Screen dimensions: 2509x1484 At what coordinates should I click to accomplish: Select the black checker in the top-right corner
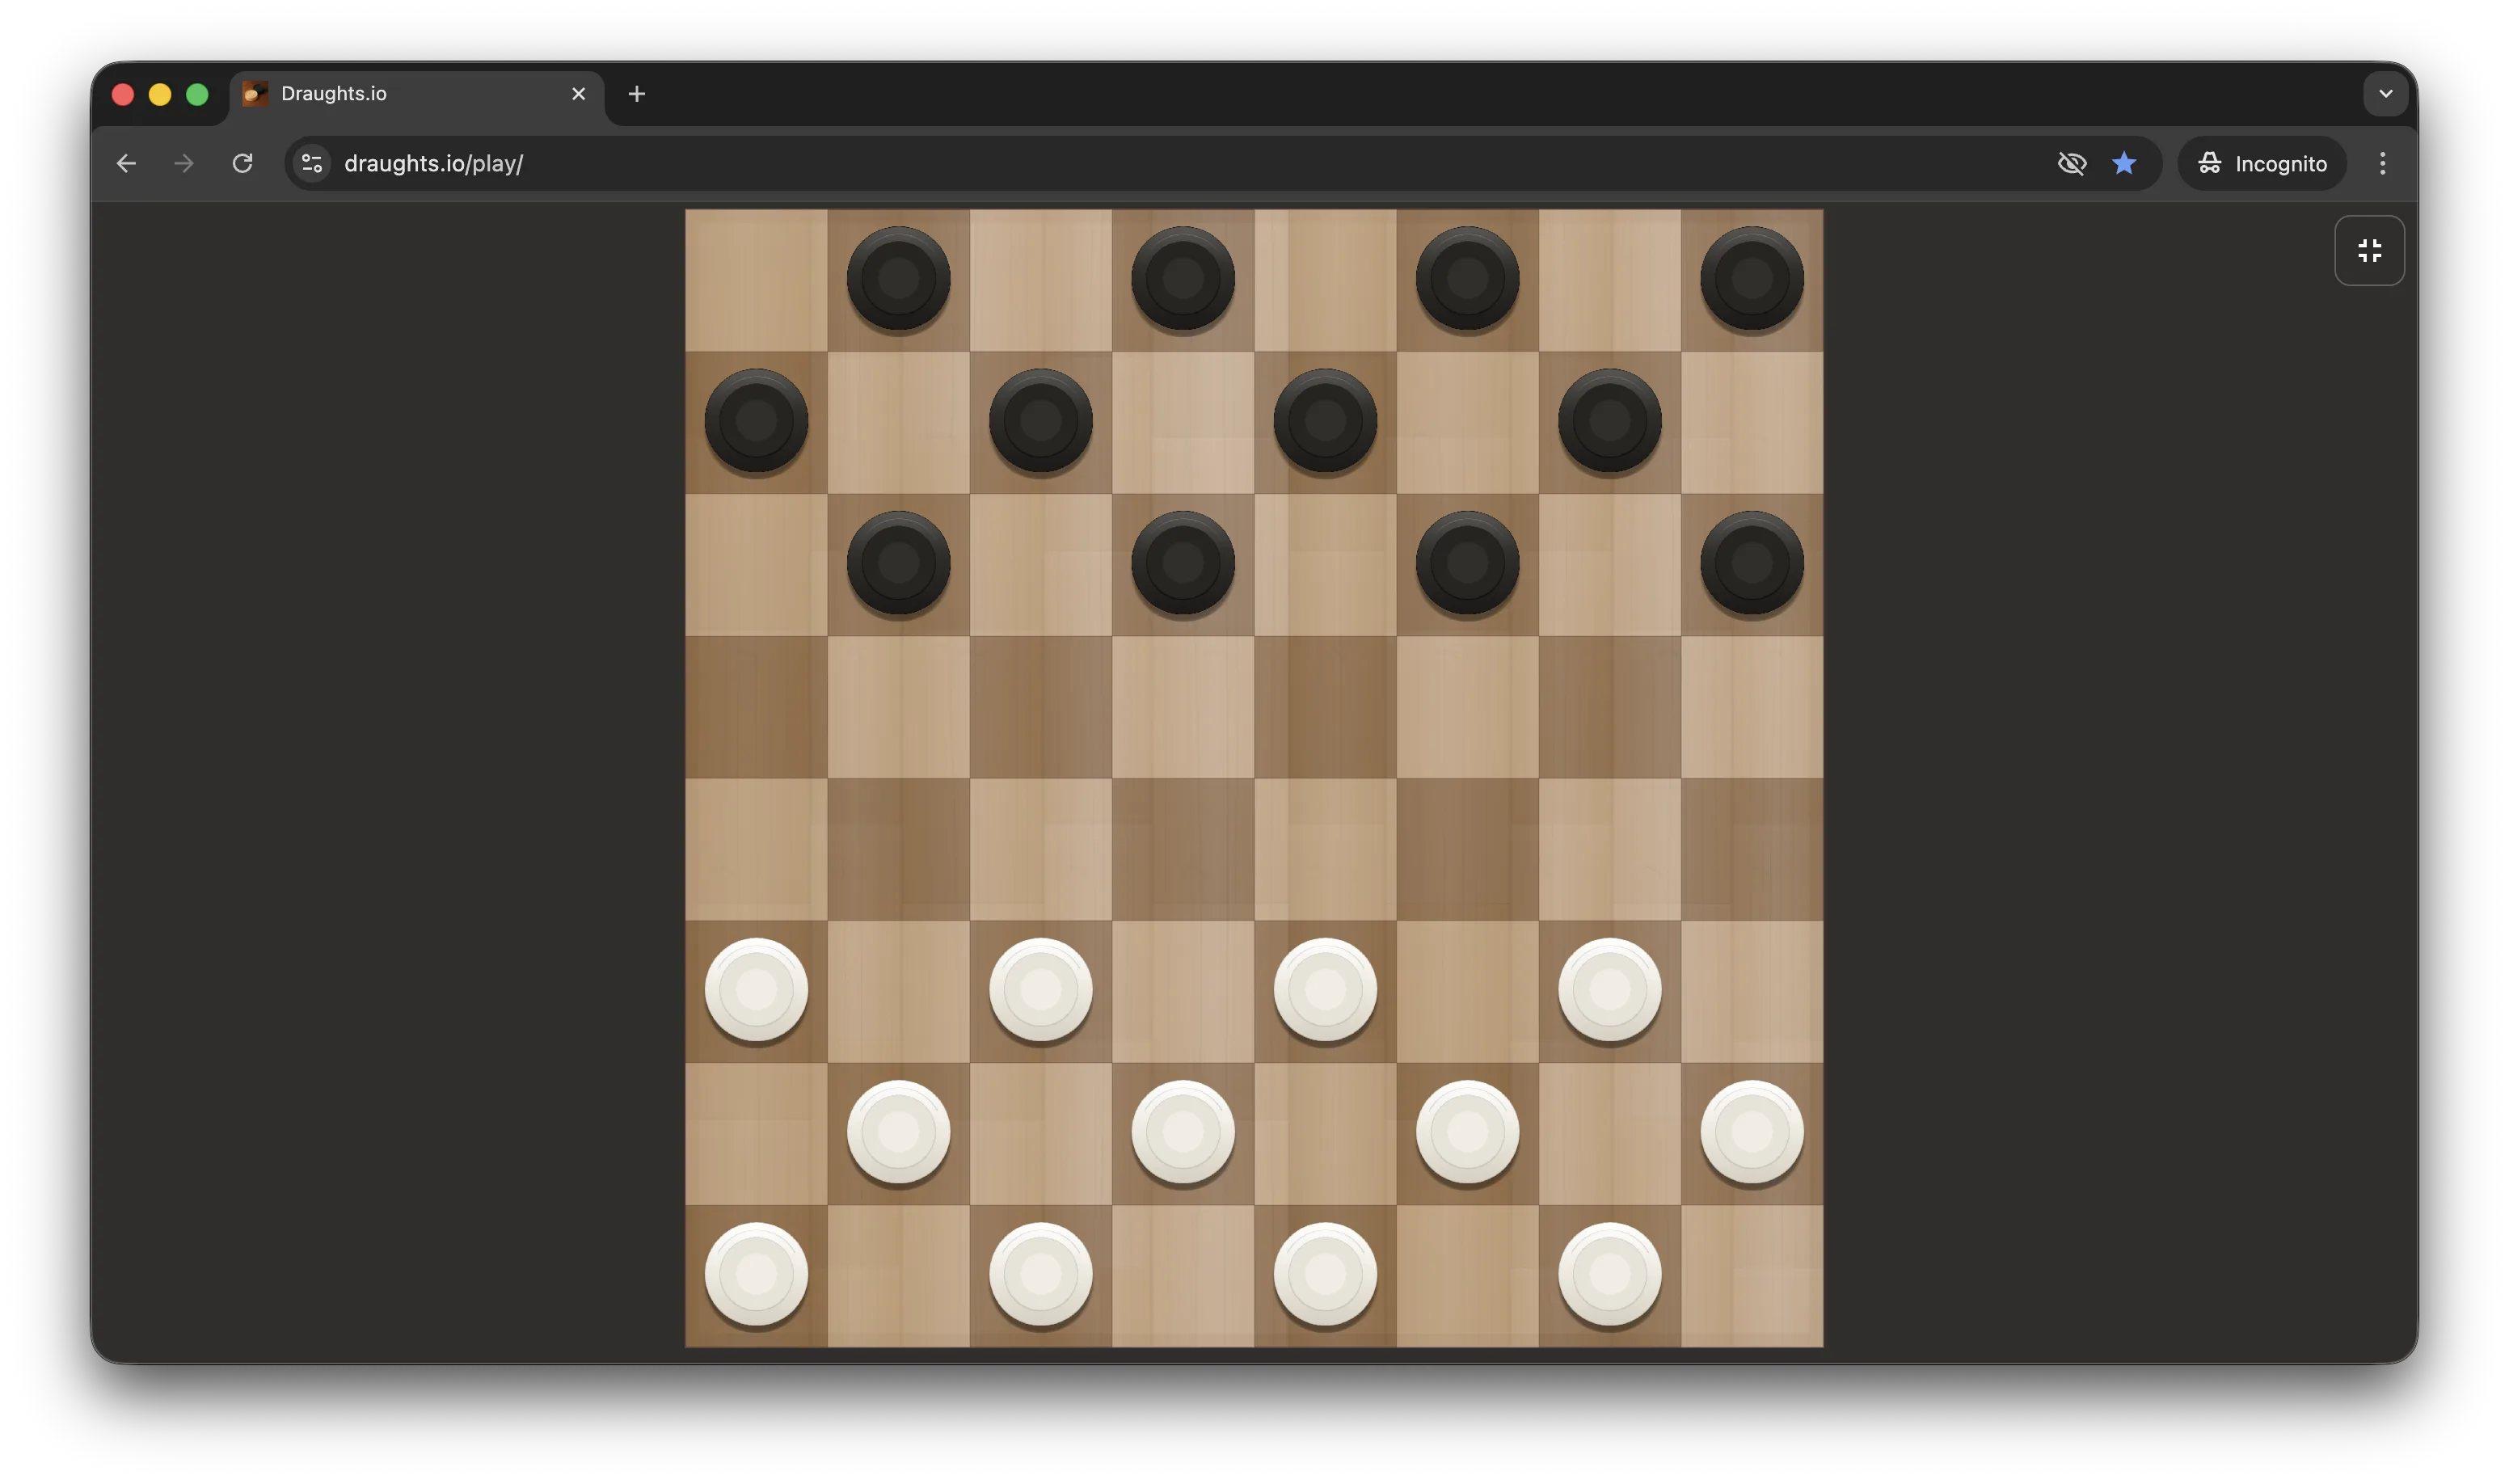(1752, 278)
